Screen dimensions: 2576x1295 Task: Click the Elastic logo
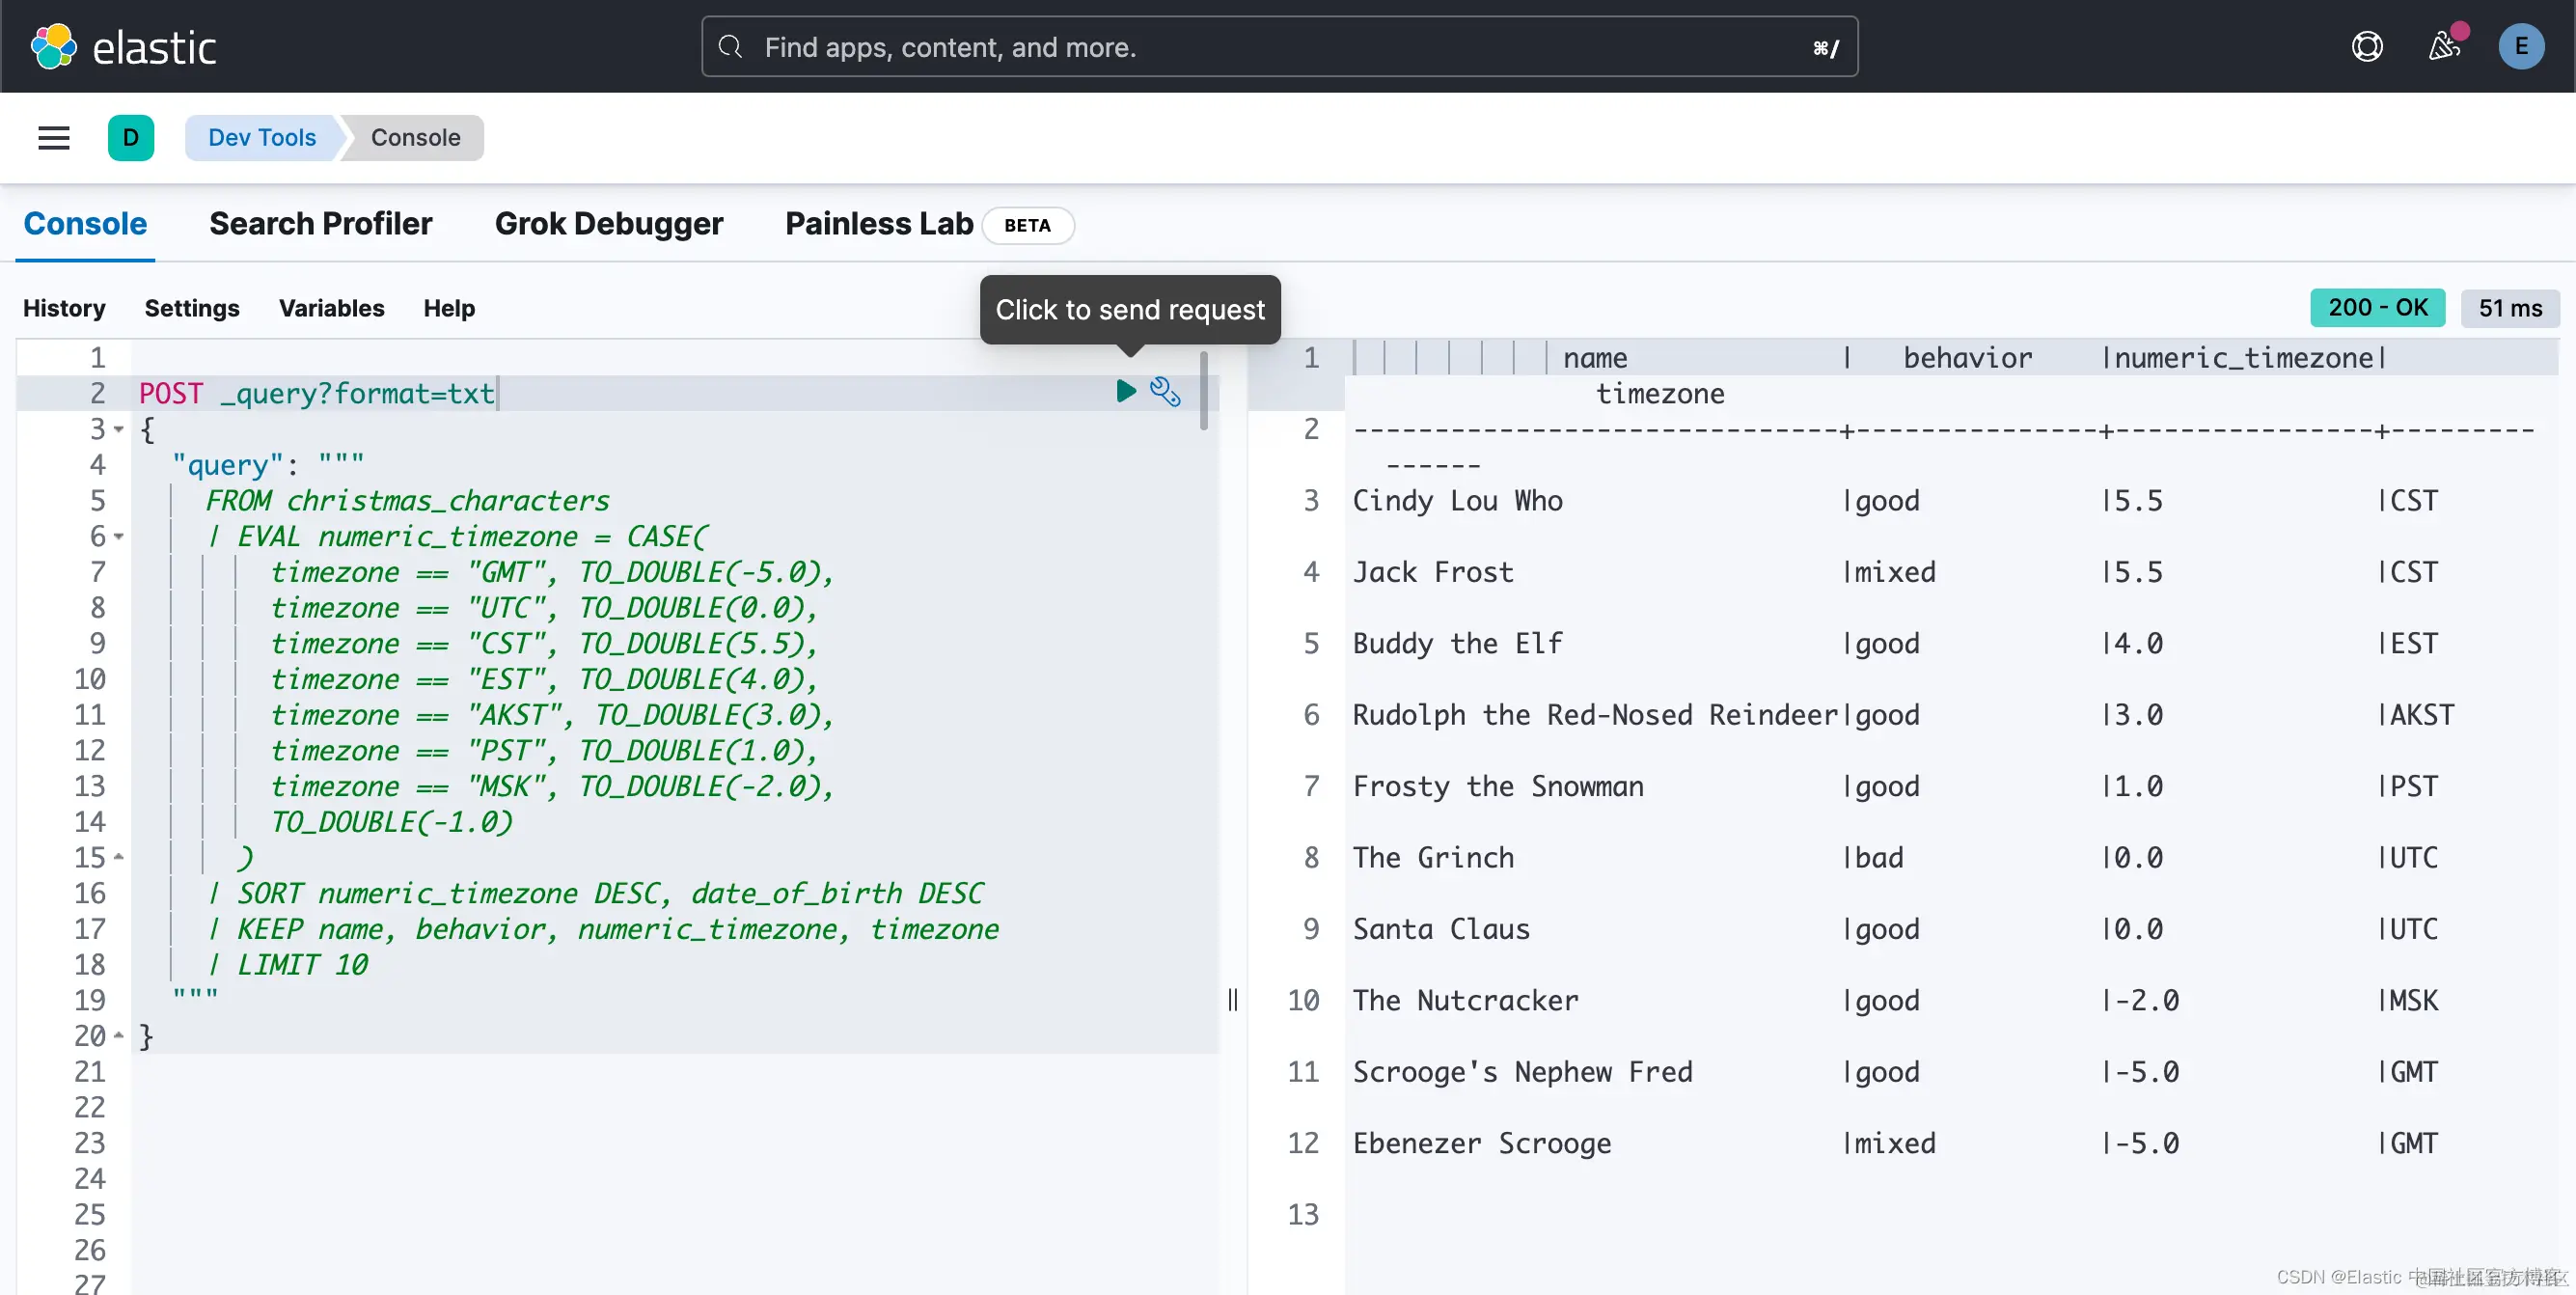coord(123,47)
